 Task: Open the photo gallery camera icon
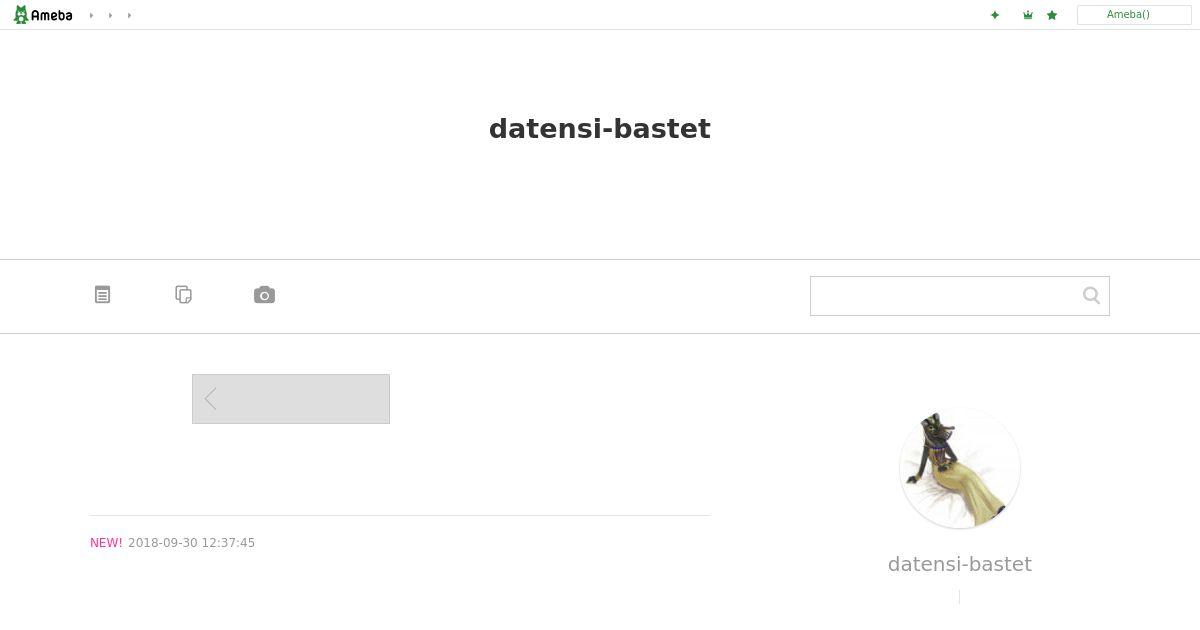(264, 294)
